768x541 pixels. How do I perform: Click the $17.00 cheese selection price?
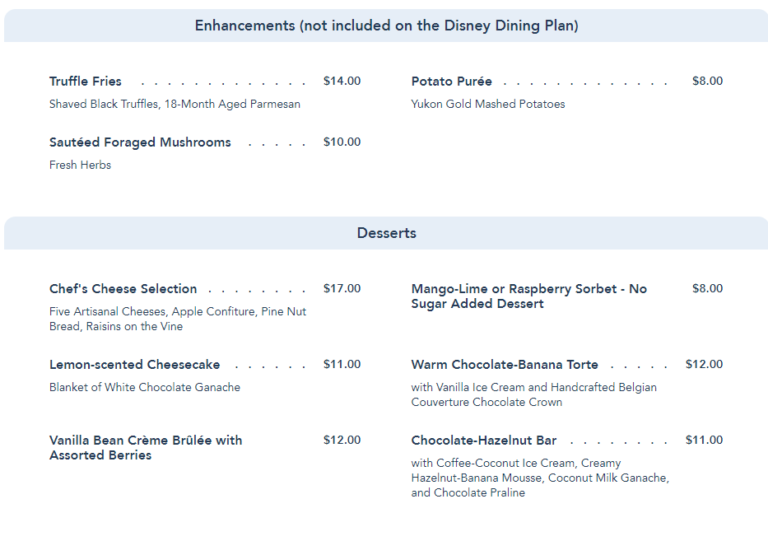(x=342, y=289)
